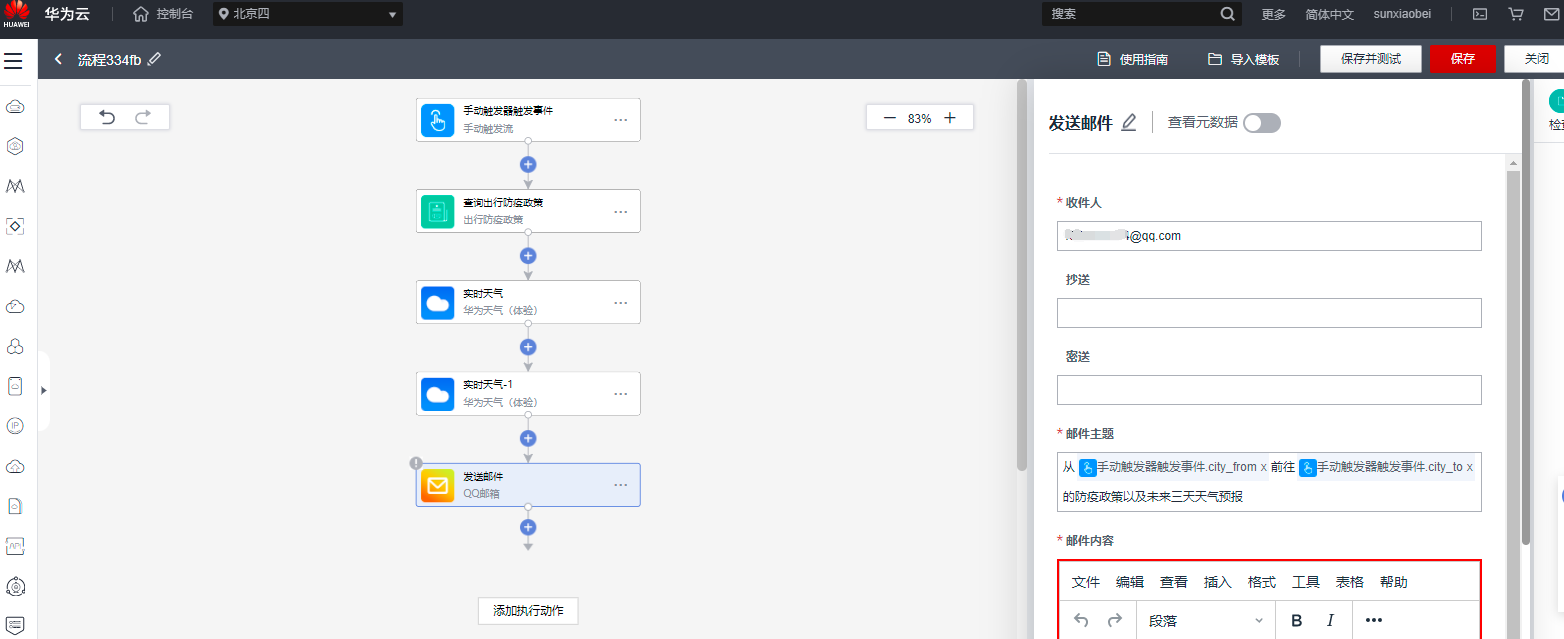The height and width of the screenshot is (639, 1564).
Task: Open more options for 实时天气-1 node
Action: tap(621, 394)
